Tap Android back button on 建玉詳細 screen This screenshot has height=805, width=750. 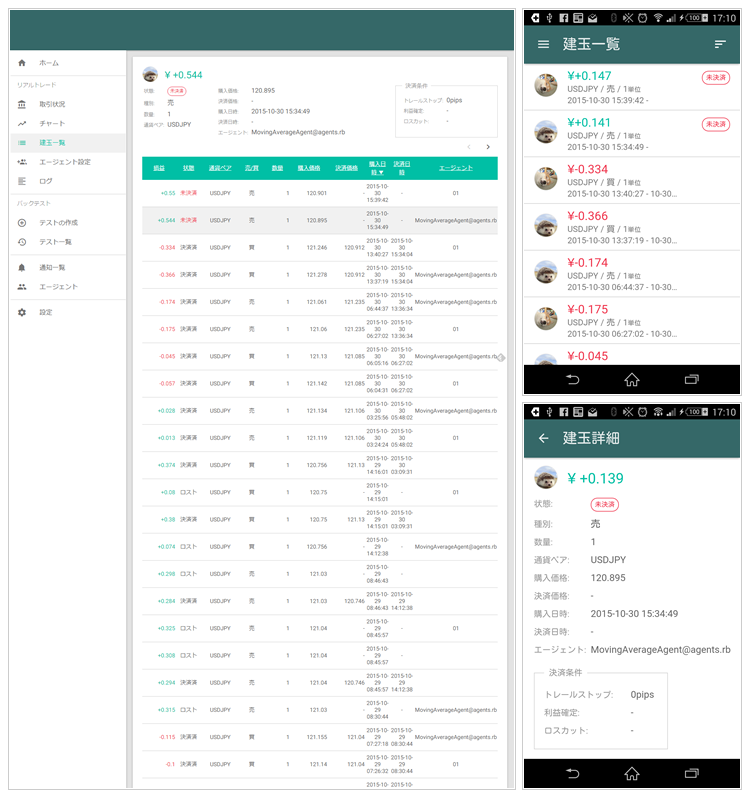tap(572, 774)
